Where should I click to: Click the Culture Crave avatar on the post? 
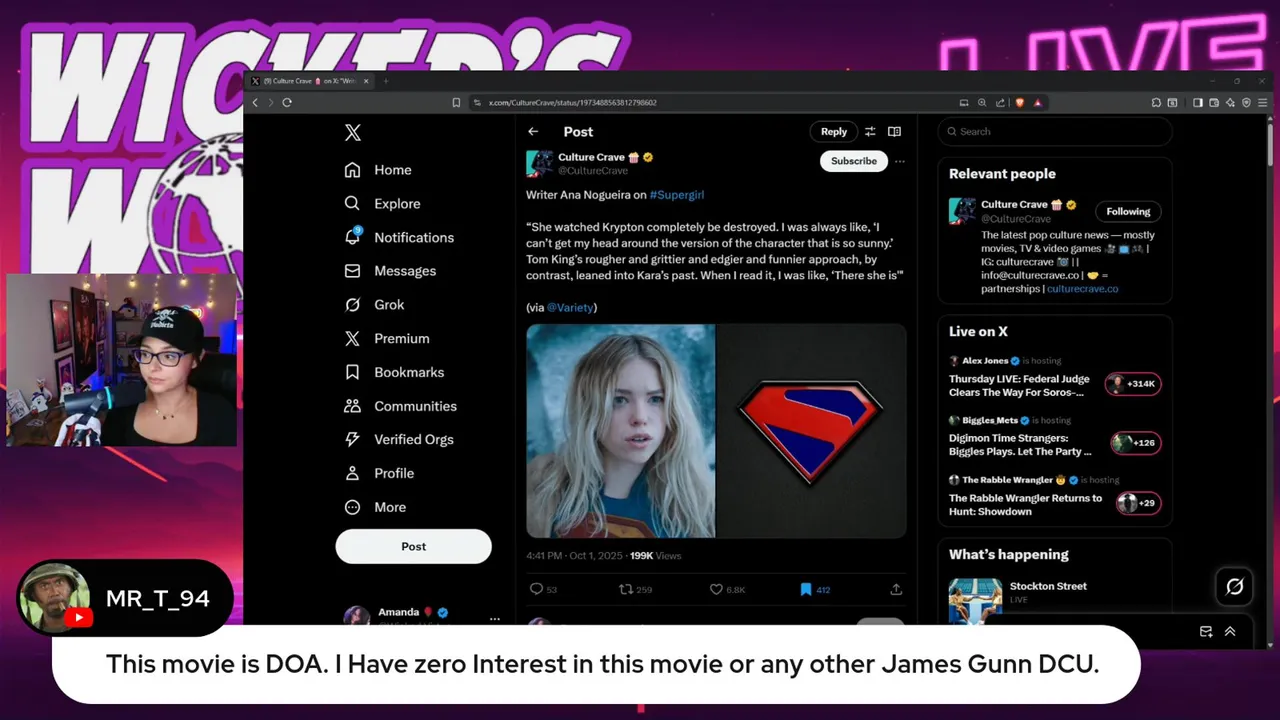coord(540,163)
